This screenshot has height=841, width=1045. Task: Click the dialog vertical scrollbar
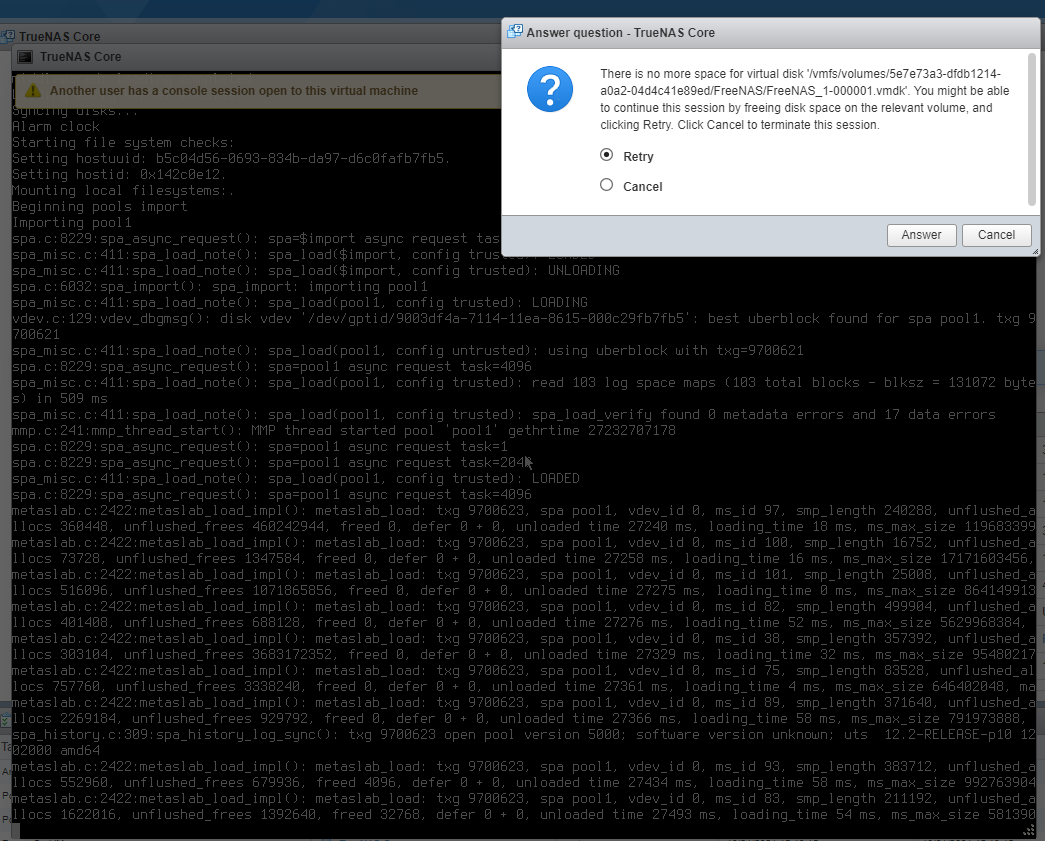pos(1032,131)
